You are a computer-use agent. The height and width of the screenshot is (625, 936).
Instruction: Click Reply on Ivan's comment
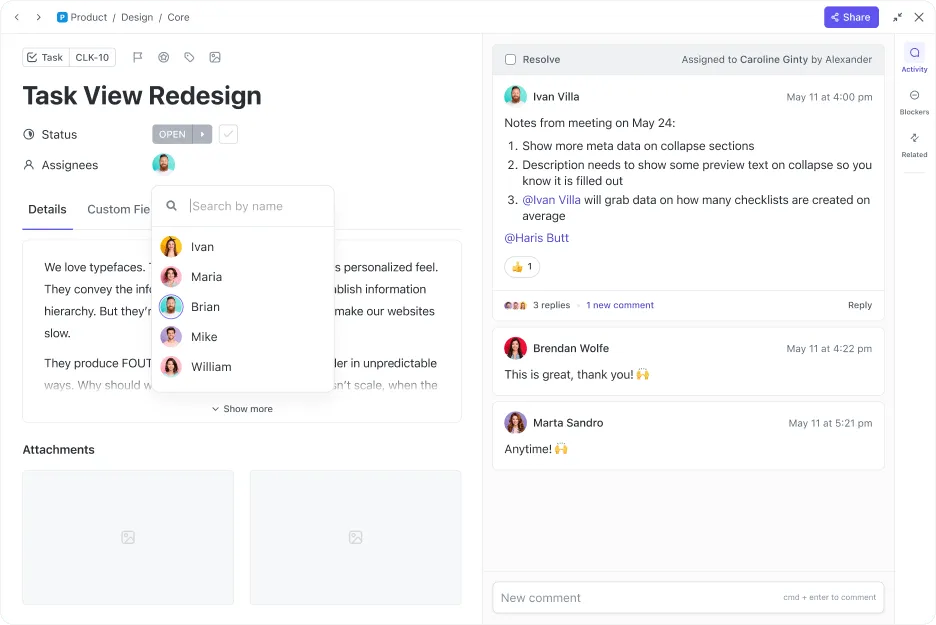[x=860, y=305]
